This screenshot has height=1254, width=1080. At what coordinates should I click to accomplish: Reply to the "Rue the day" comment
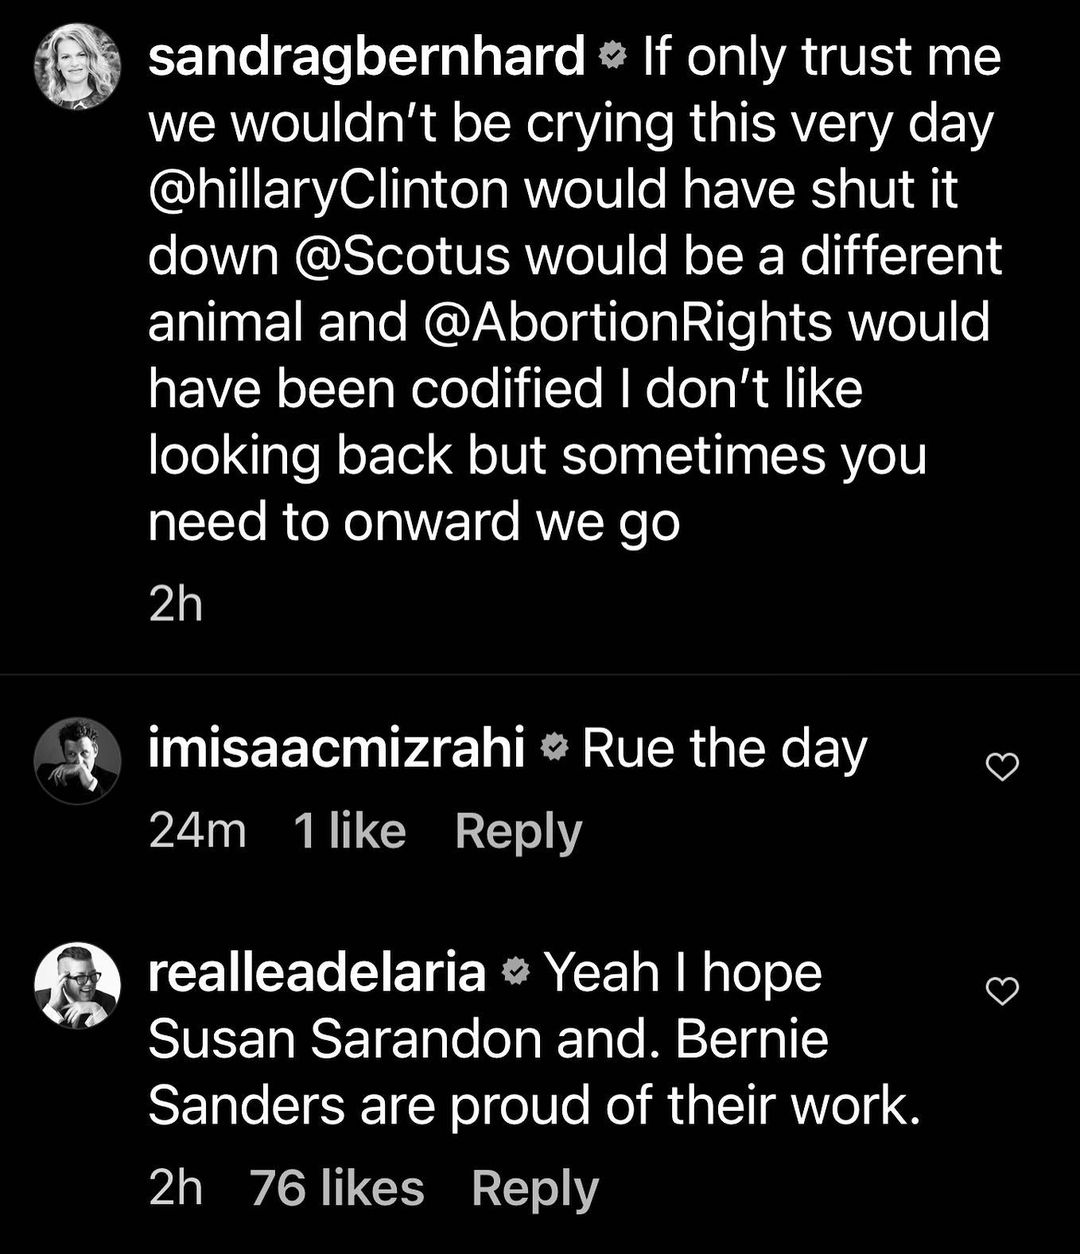pos(518,832)
